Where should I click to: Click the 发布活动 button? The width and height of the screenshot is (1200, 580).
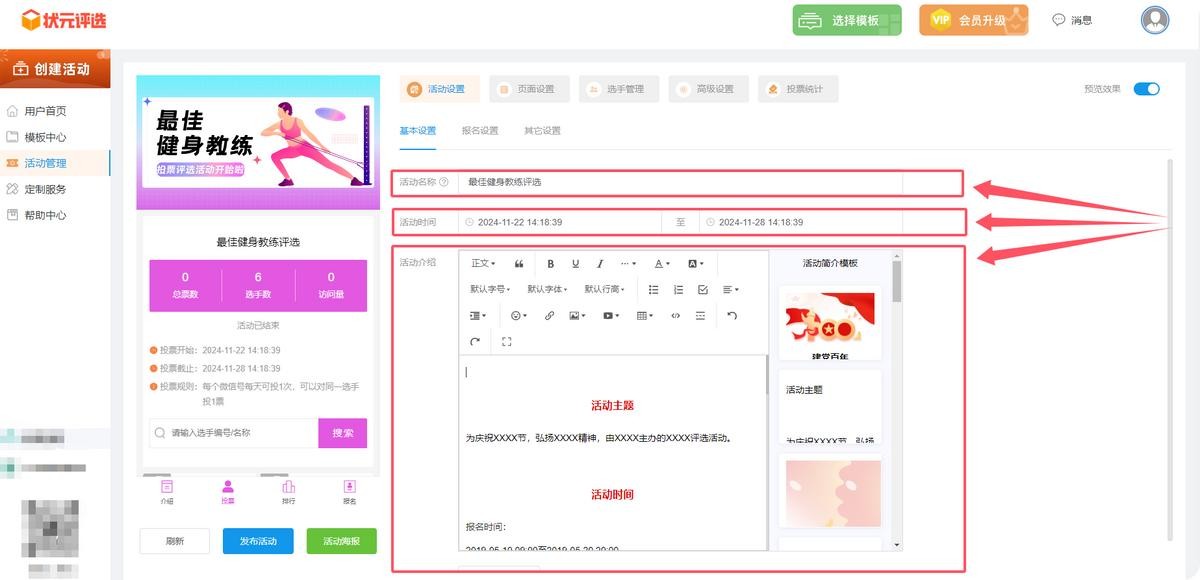tap(258, 541)
